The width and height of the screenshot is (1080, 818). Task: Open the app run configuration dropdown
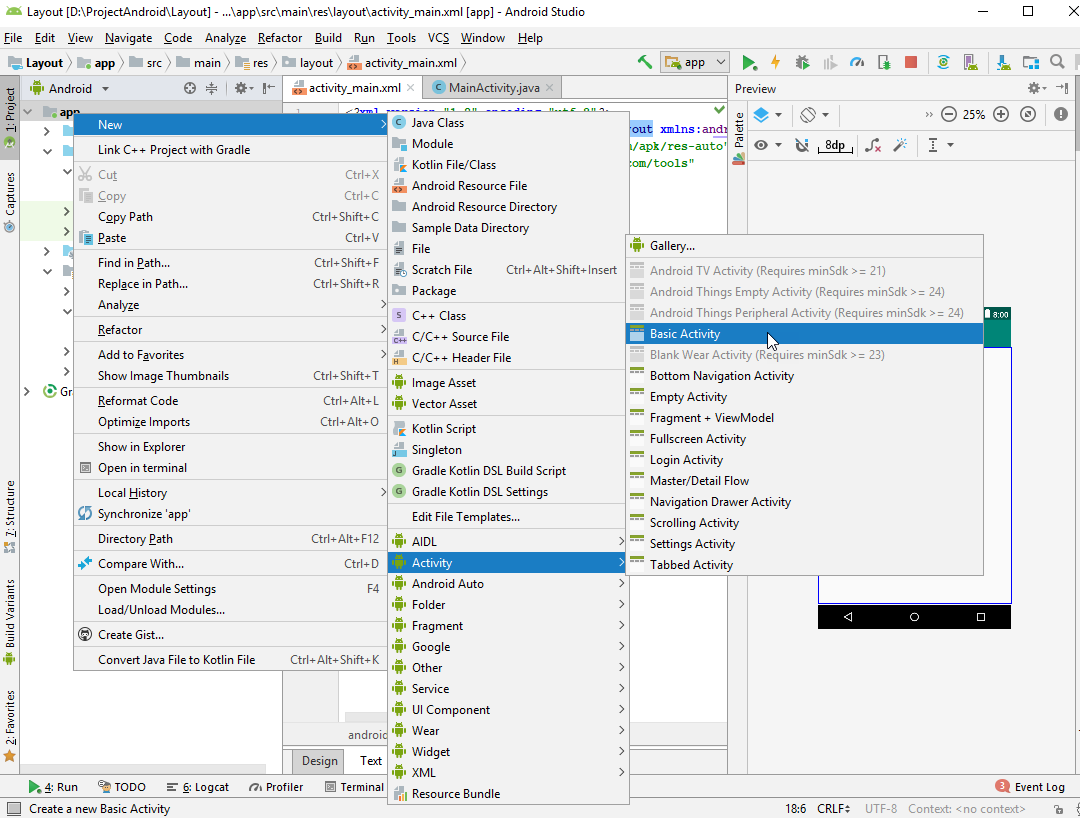click(x=694, y=63)
